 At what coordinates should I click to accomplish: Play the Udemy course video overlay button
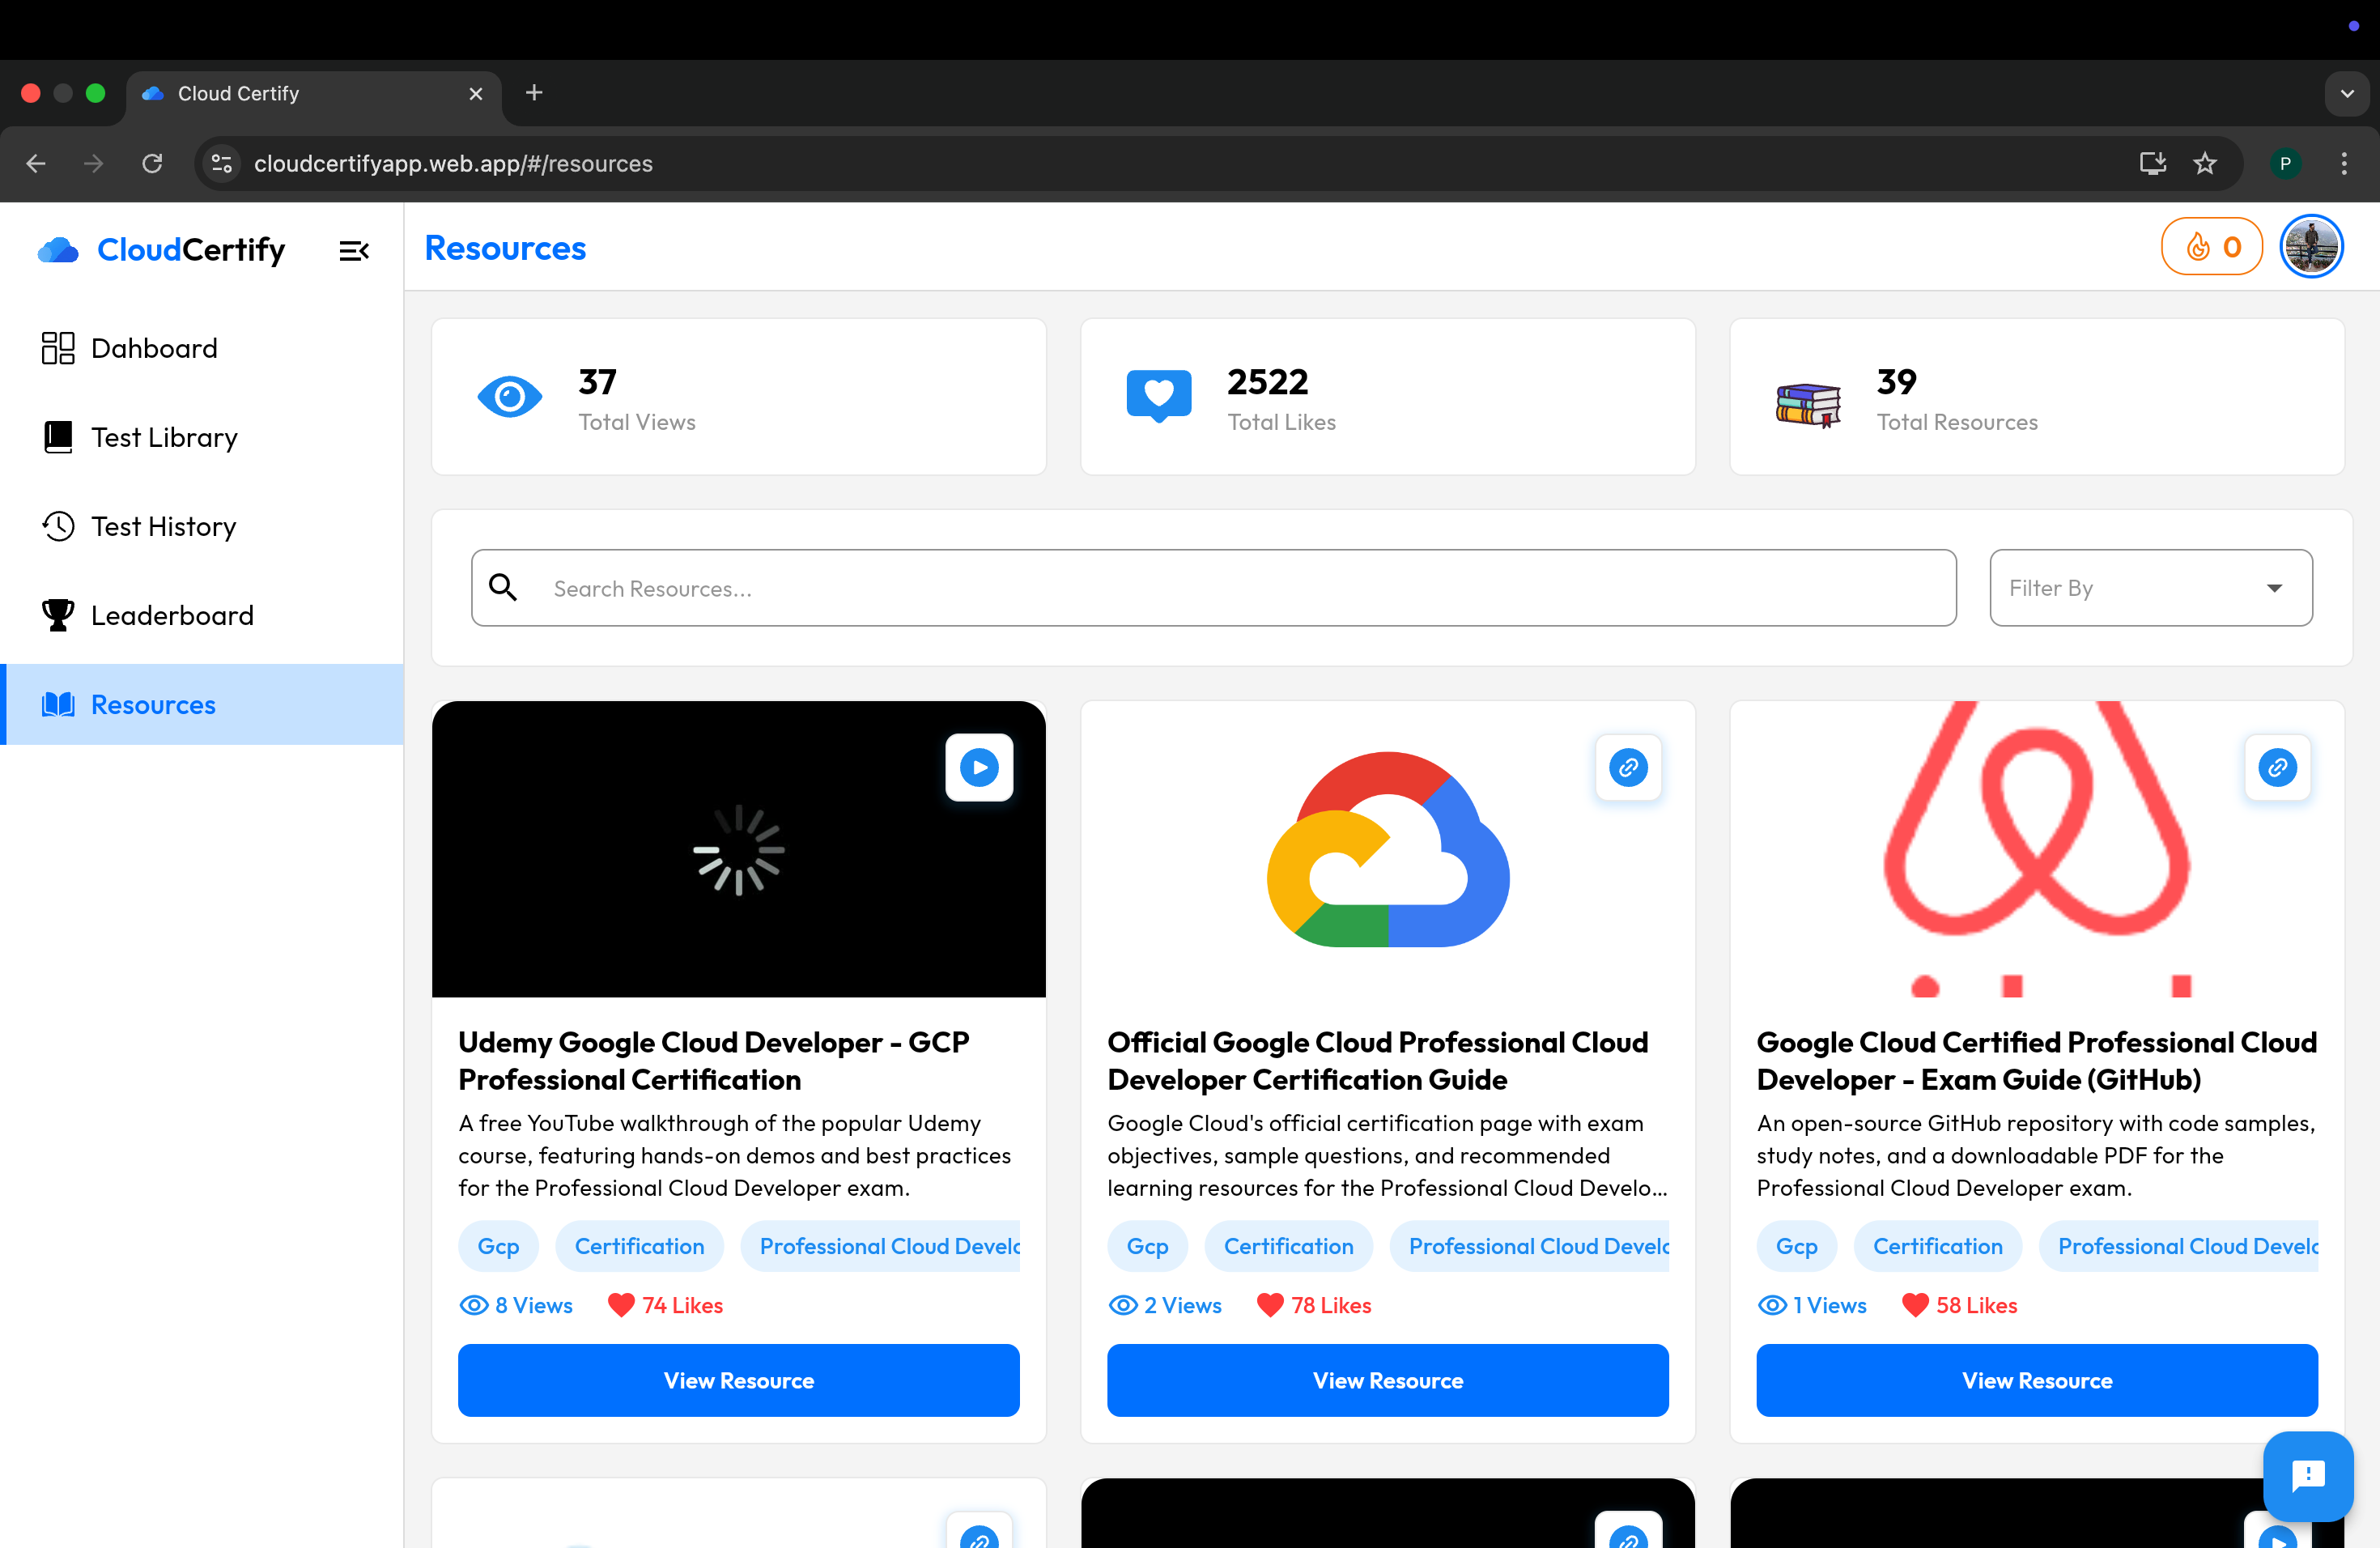click(x=979, y=767)
